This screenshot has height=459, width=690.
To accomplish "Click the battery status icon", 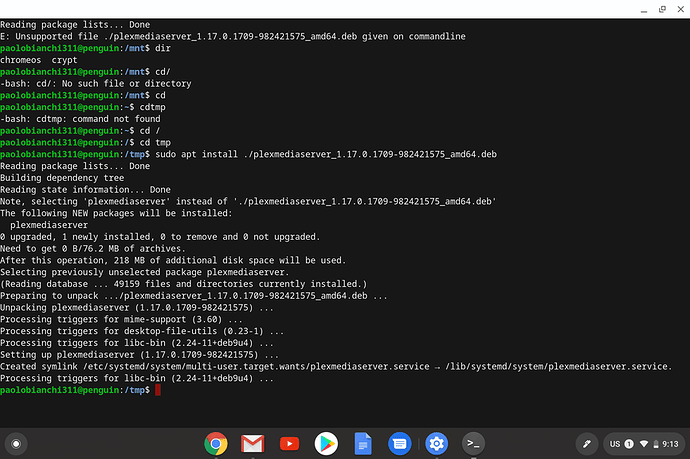I will [656, 444].
